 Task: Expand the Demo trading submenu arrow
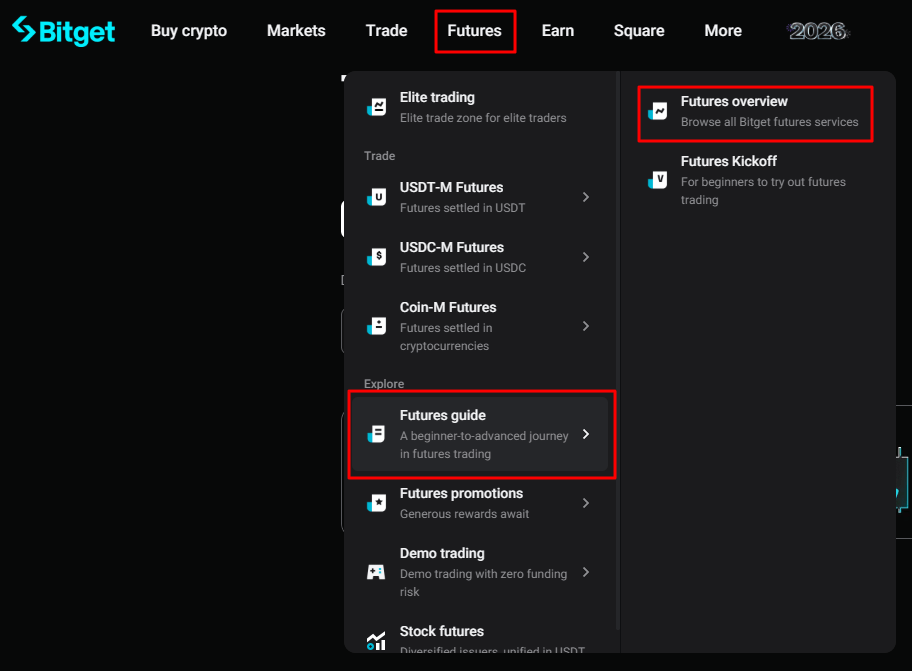[586, 572]
